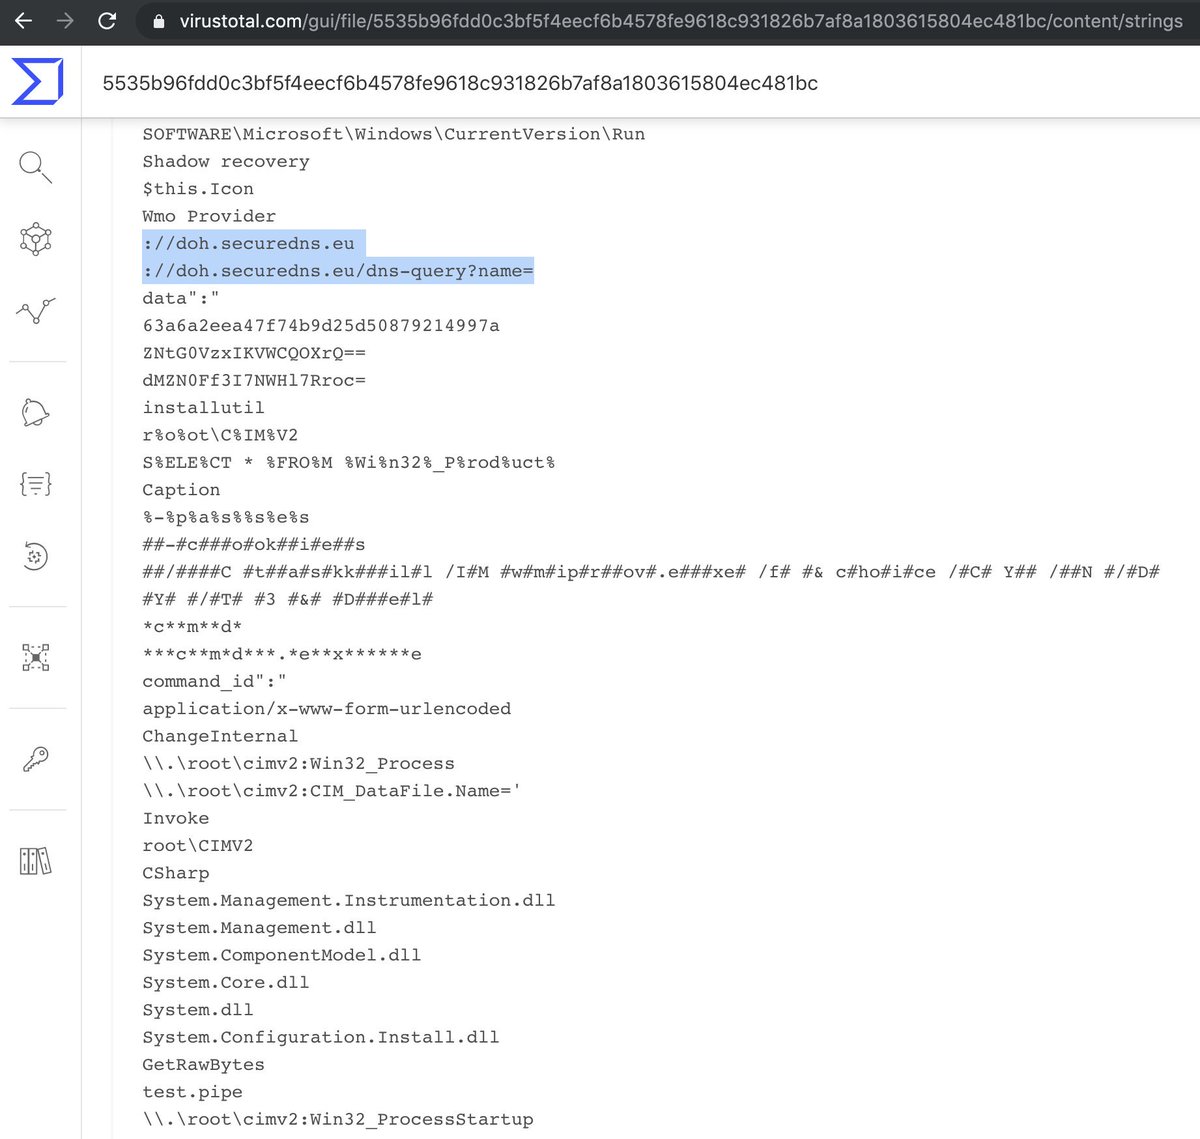
Task: Reload the page with refresh icon
Action: pyautogui.click(x=107, y=20)
